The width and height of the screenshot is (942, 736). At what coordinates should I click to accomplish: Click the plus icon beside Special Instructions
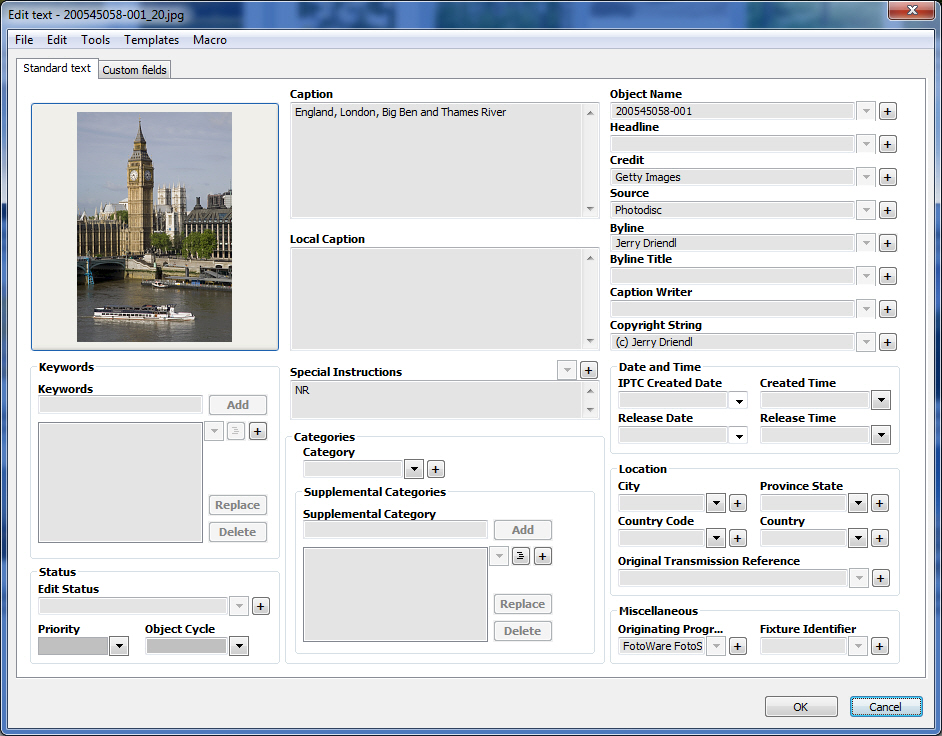coord(588,370)
